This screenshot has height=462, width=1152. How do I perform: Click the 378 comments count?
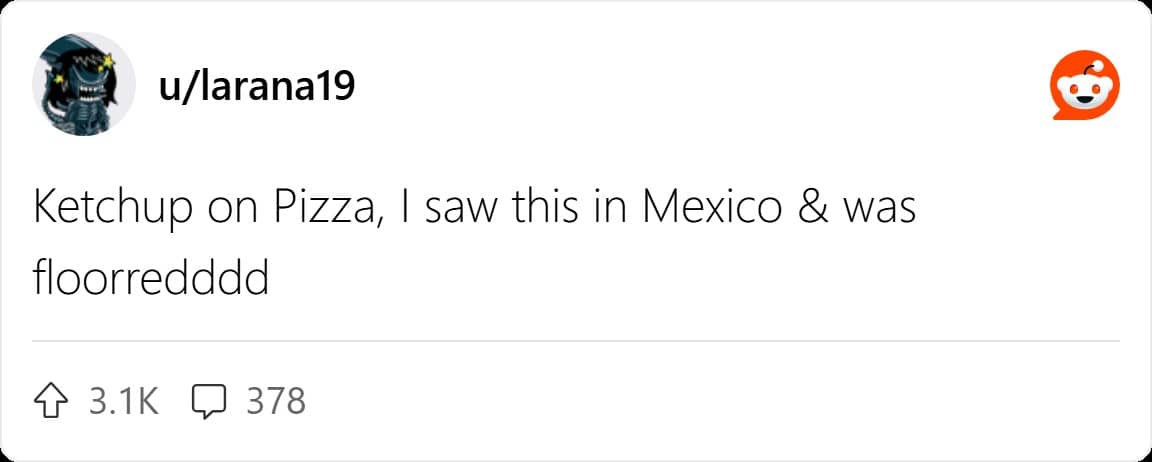click(275, 401)
